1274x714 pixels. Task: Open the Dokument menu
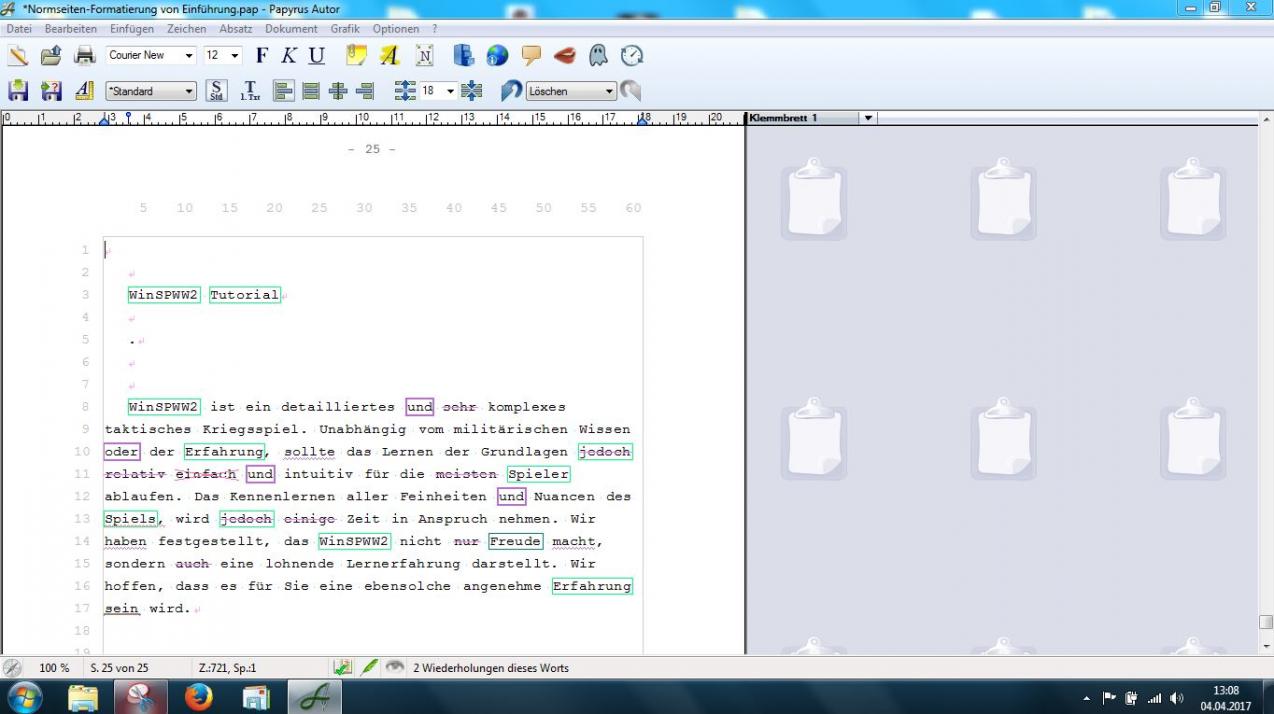[291, 29]
